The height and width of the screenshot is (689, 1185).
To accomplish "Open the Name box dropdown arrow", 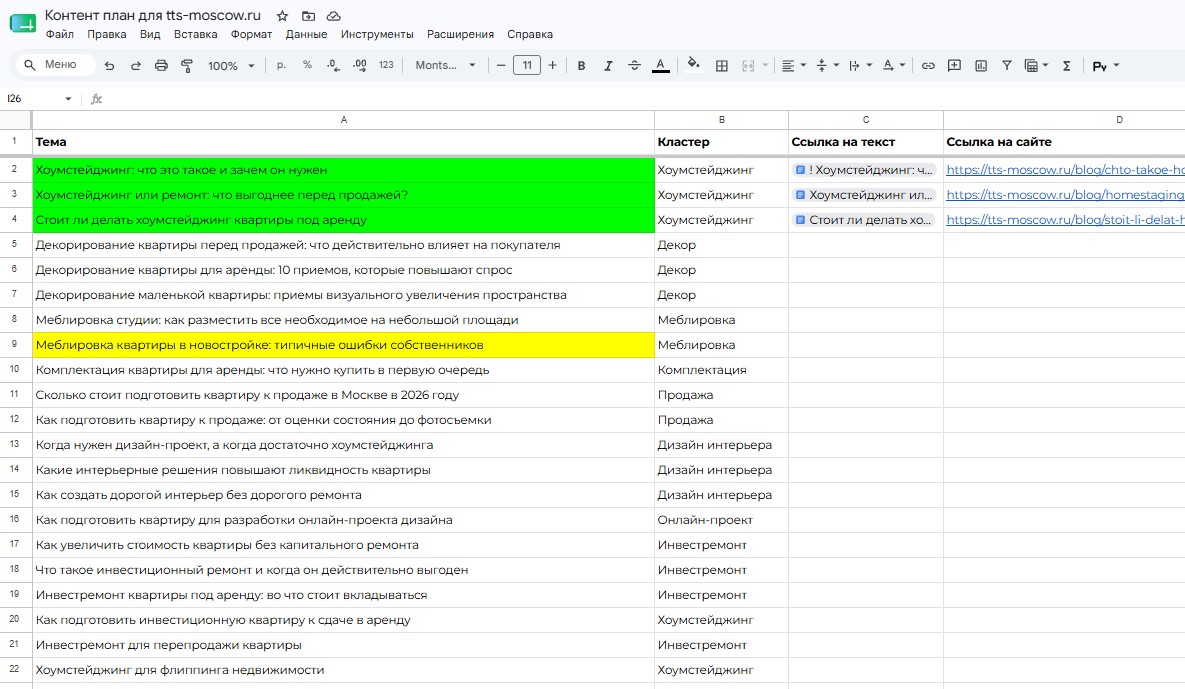I will (x=68, y=99).
